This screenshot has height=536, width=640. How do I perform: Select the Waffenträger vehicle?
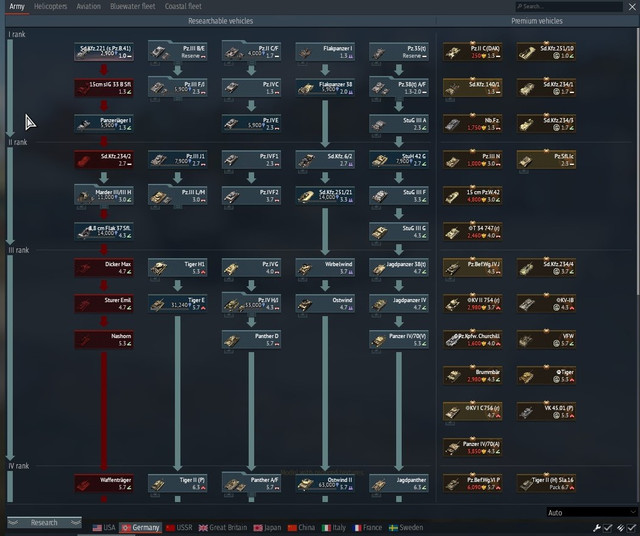[104, 483]
